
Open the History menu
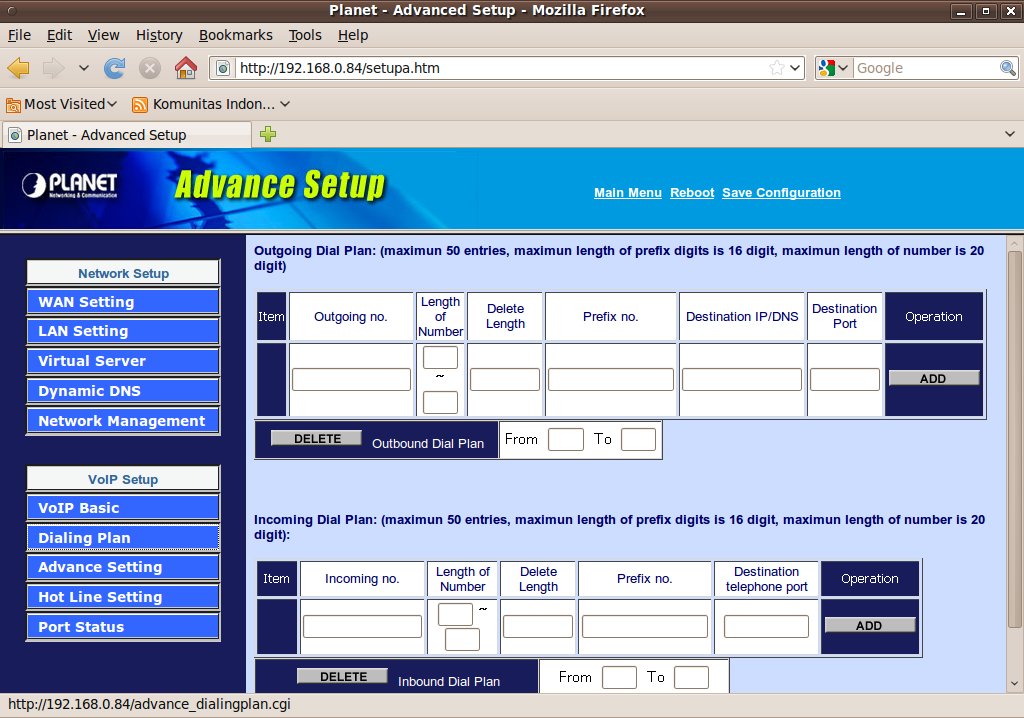159,35
